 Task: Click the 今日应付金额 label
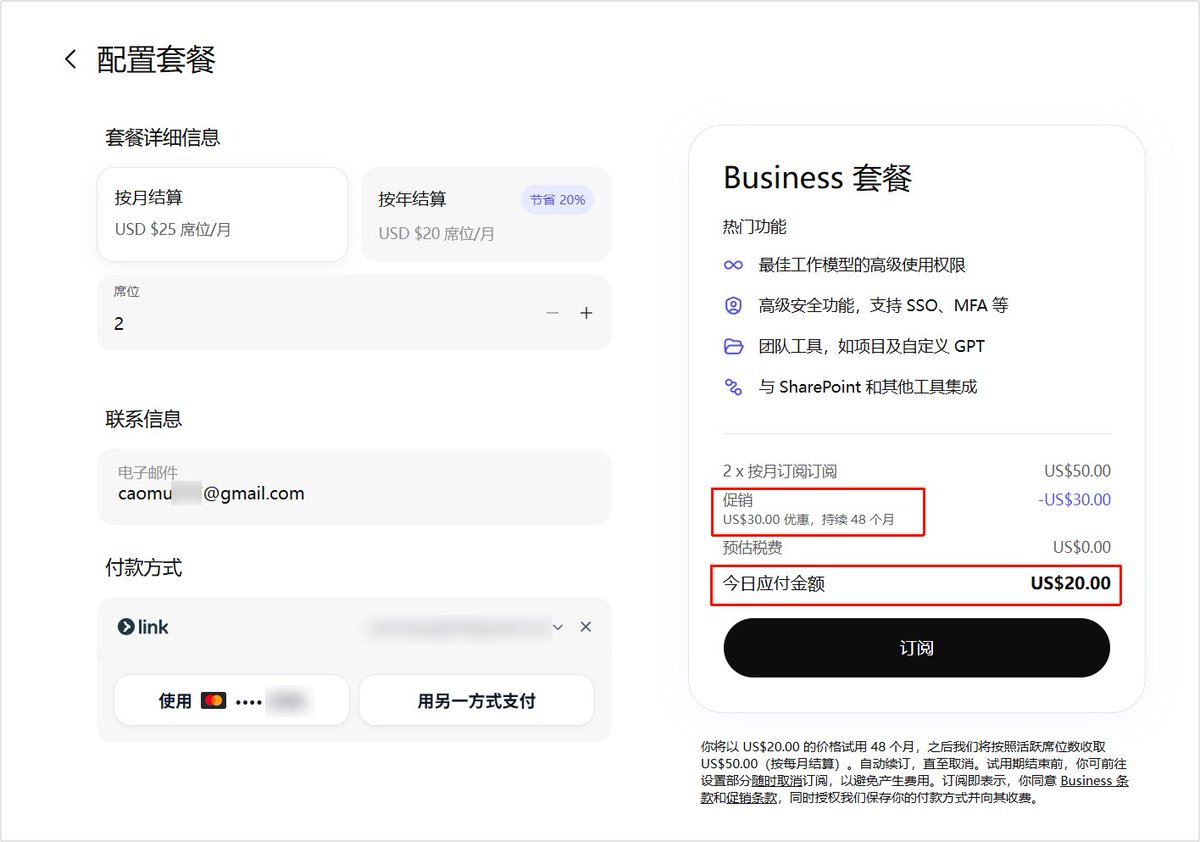[774, 584]
